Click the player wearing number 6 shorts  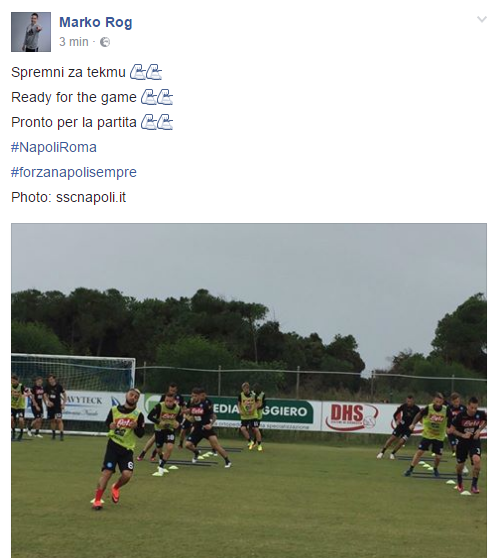point(121,448)
